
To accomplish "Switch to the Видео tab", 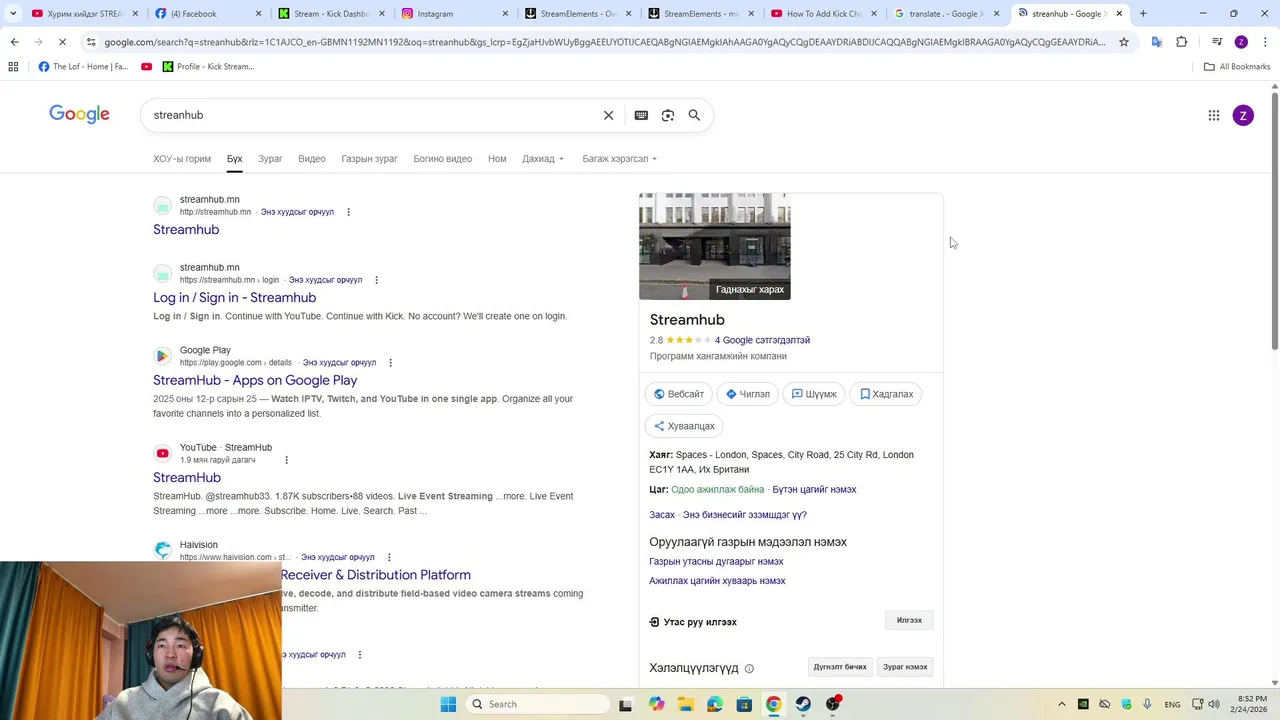I will [312, 159].
